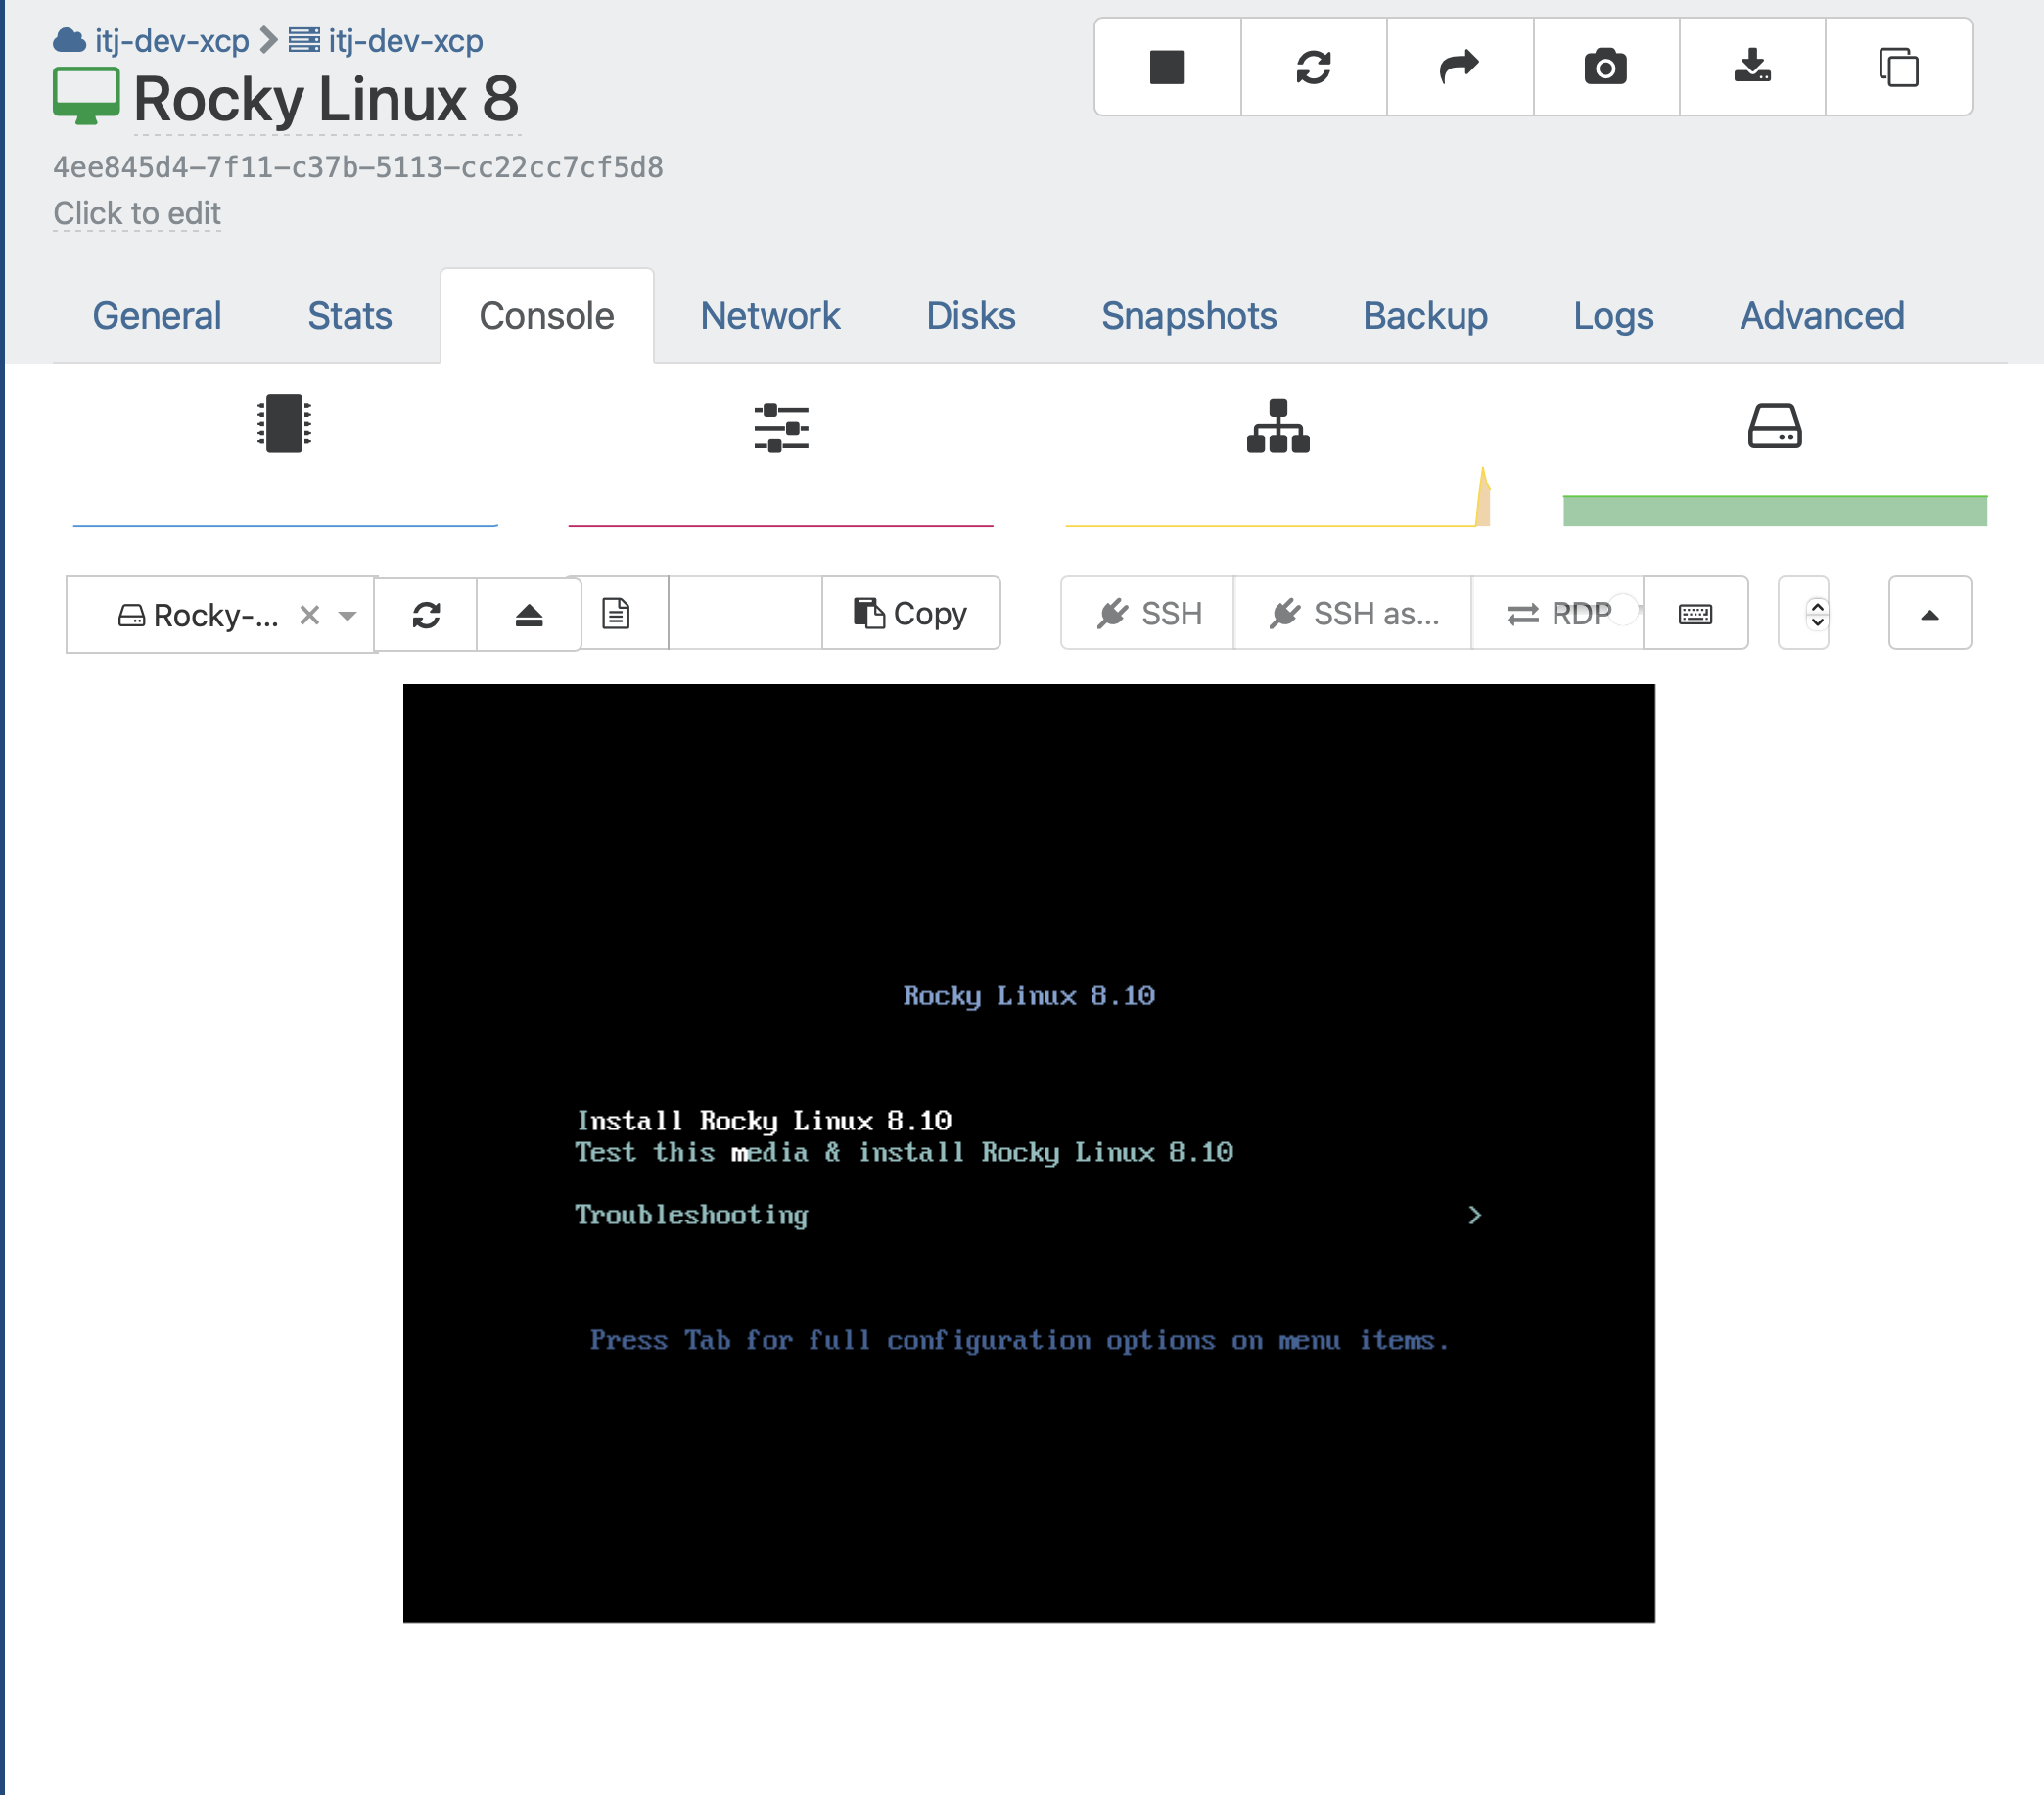Open the Rocky ISO dropdown arrow
Image resolution: width=2044 pixels, height=1795 pixels.
347,615
